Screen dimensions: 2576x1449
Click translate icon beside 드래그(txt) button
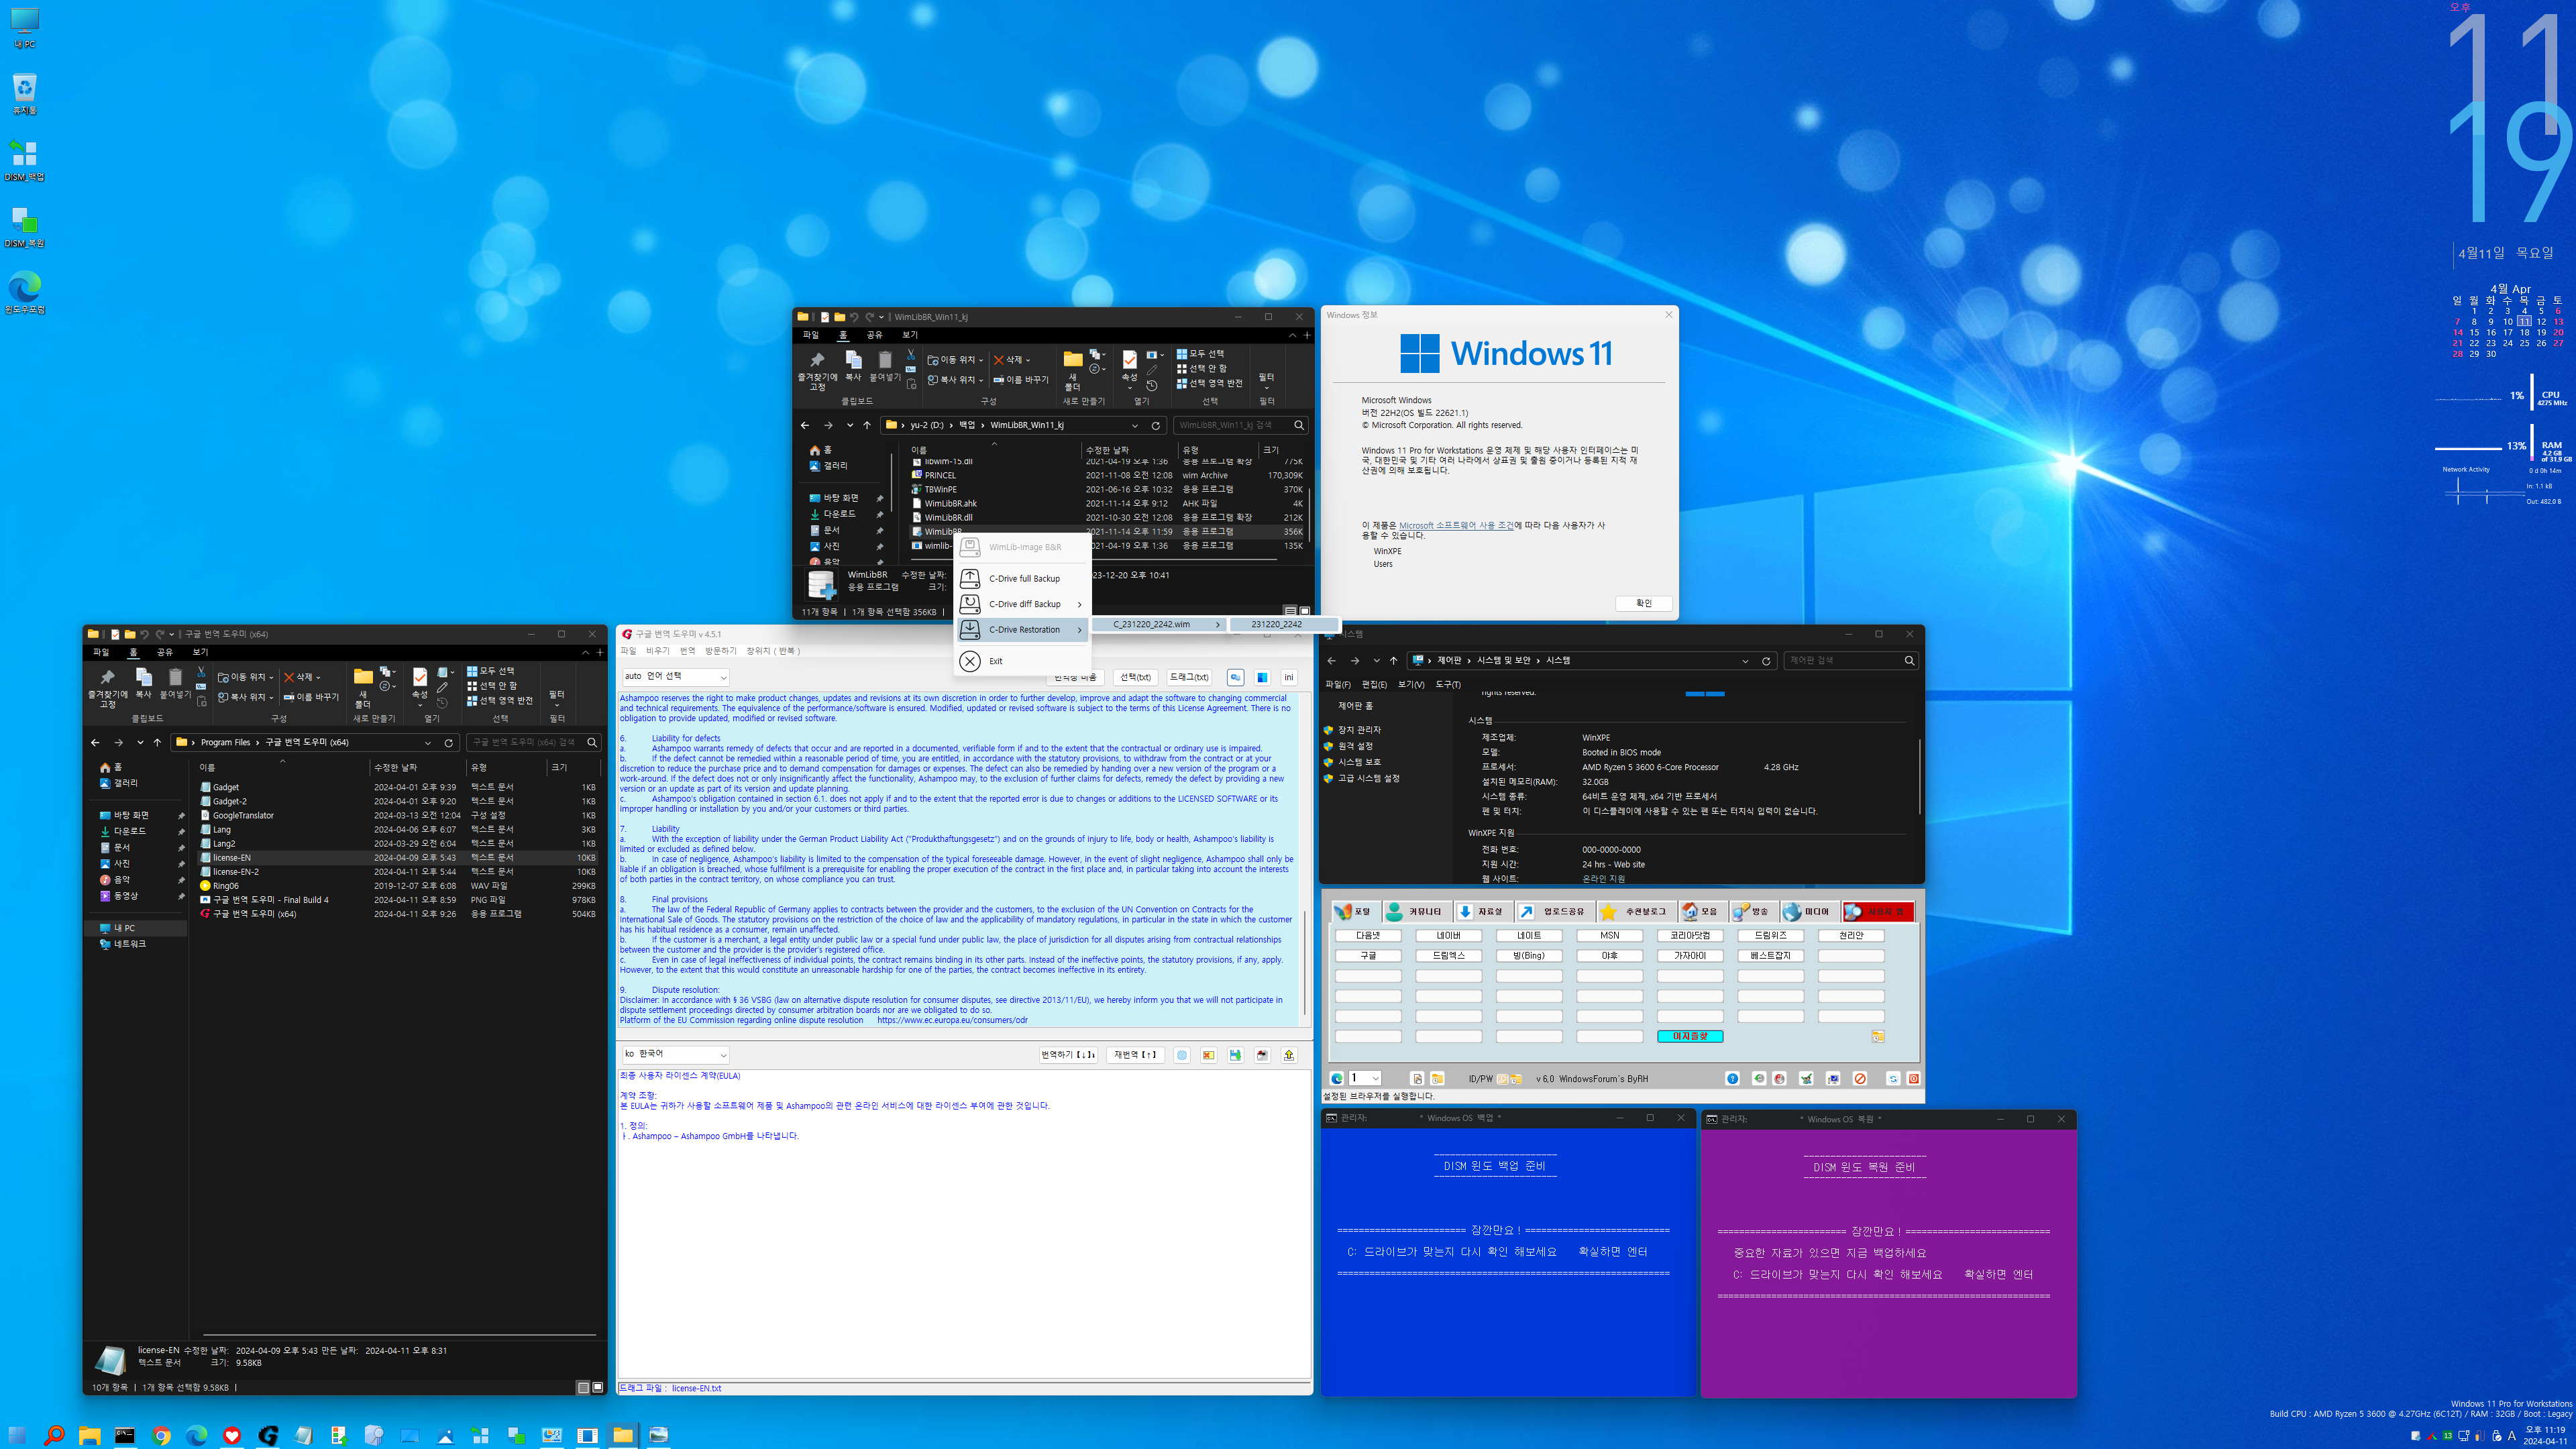coord(1235,677)
